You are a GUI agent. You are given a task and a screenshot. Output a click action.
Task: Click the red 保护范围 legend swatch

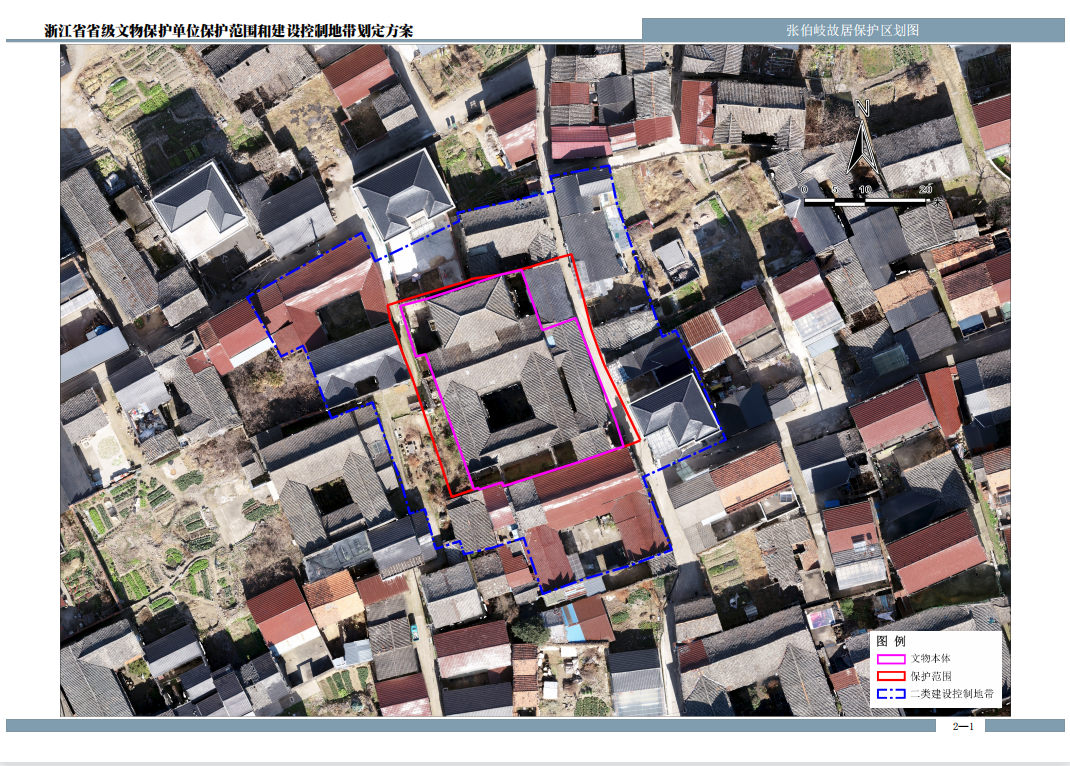891,677
